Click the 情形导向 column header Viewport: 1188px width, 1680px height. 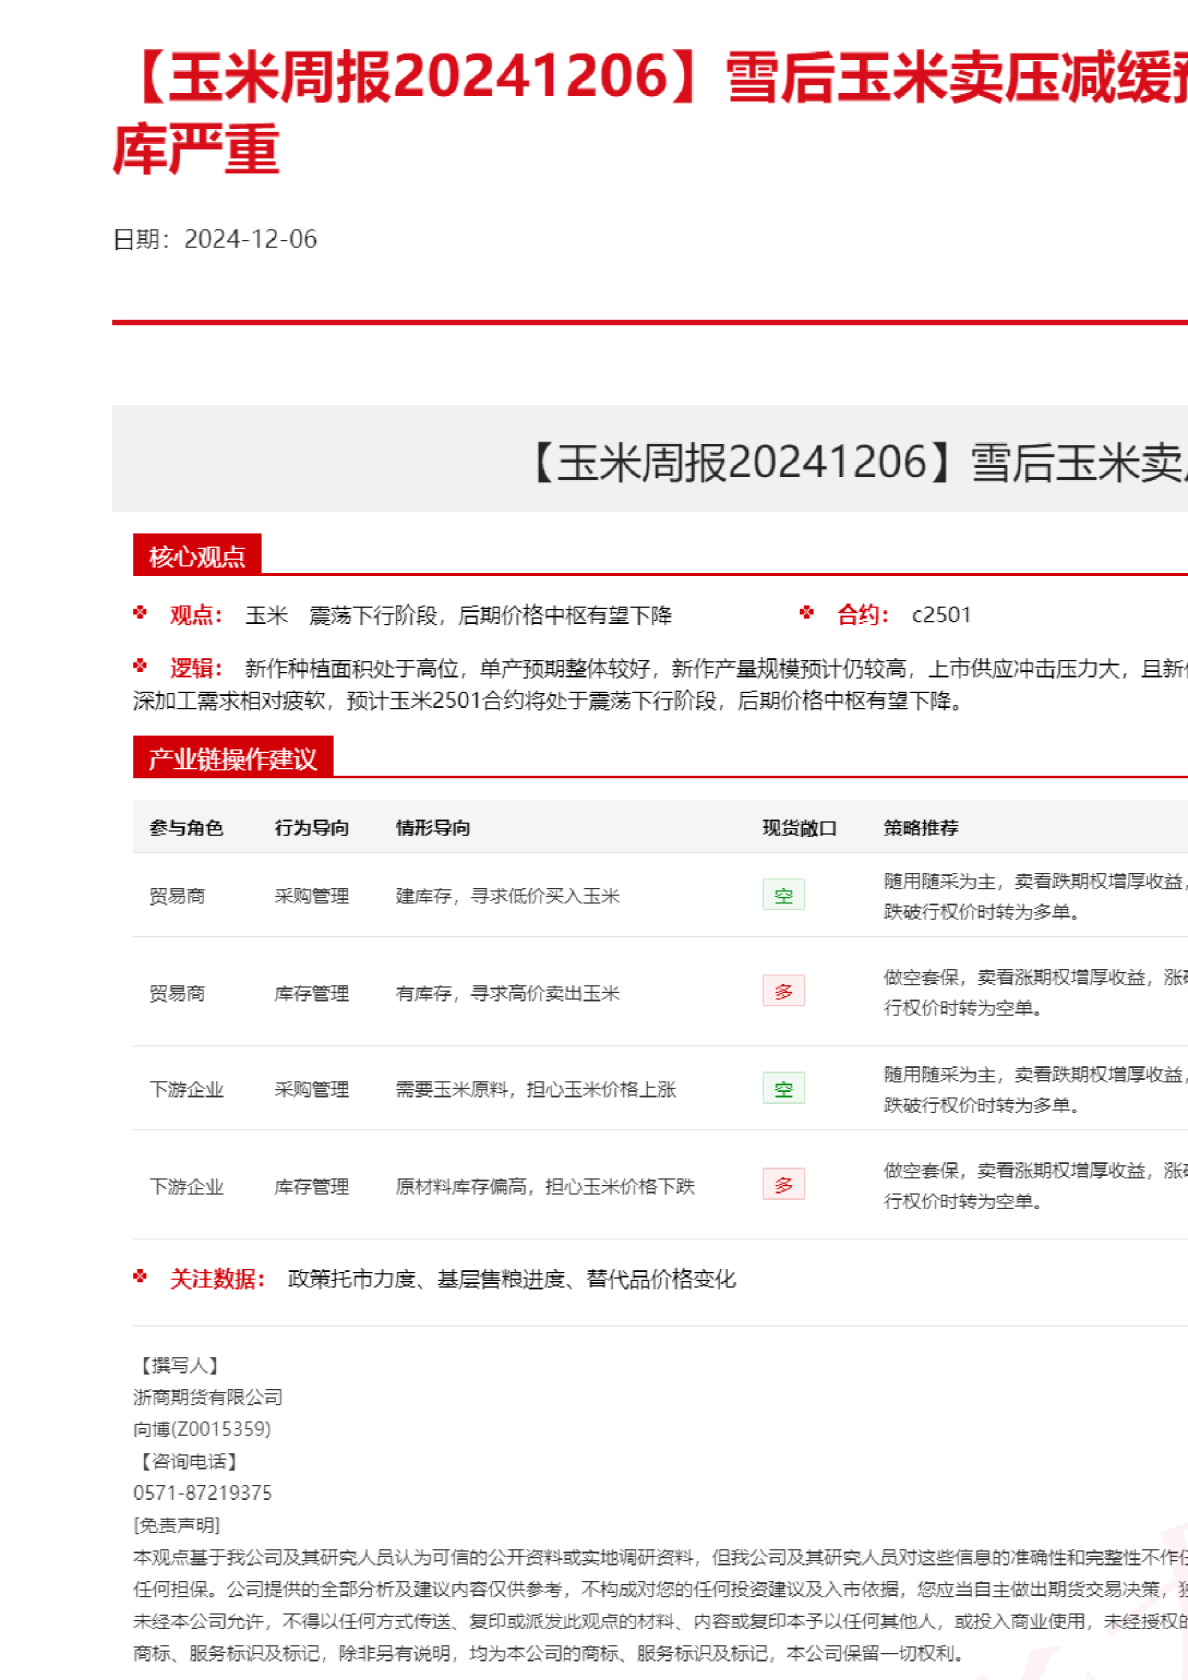(x=433, y=827)
